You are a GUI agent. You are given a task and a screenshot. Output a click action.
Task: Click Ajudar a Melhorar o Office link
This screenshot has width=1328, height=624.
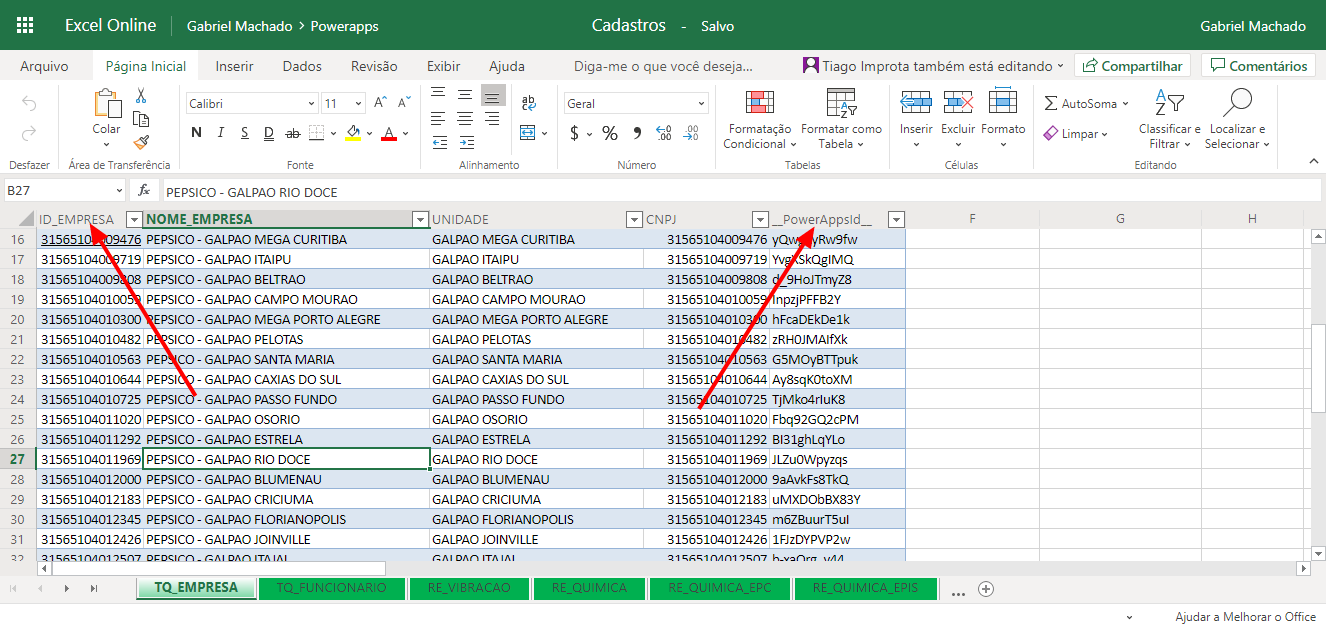1245,617
